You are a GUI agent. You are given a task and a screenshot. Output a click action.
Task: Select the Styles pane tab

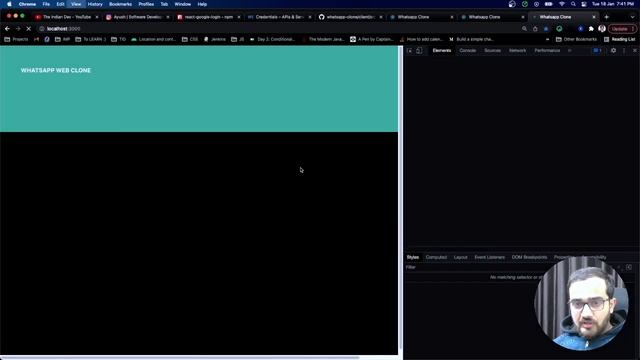pyautogui.click(x=413, y=257)
